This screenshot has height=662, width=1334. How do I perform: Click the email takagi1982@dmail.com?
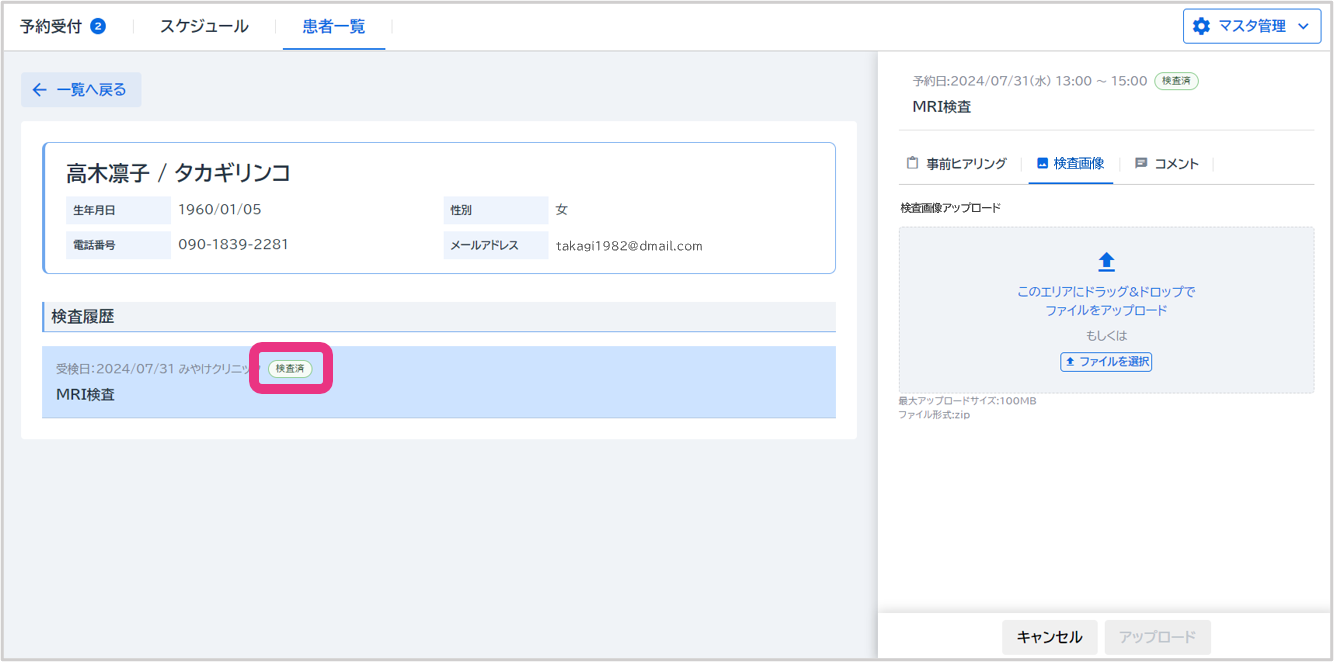click(629, 246)
